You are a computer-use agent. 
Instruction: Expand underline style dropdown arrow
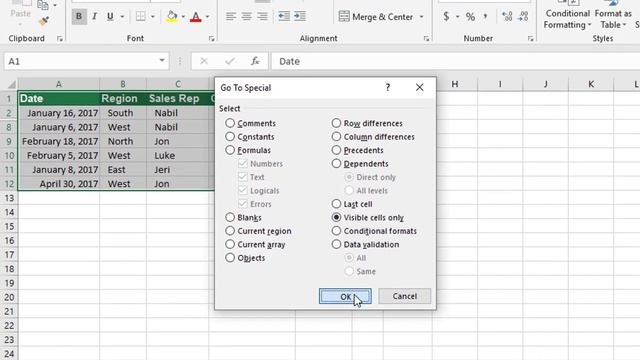click(122, 17)
